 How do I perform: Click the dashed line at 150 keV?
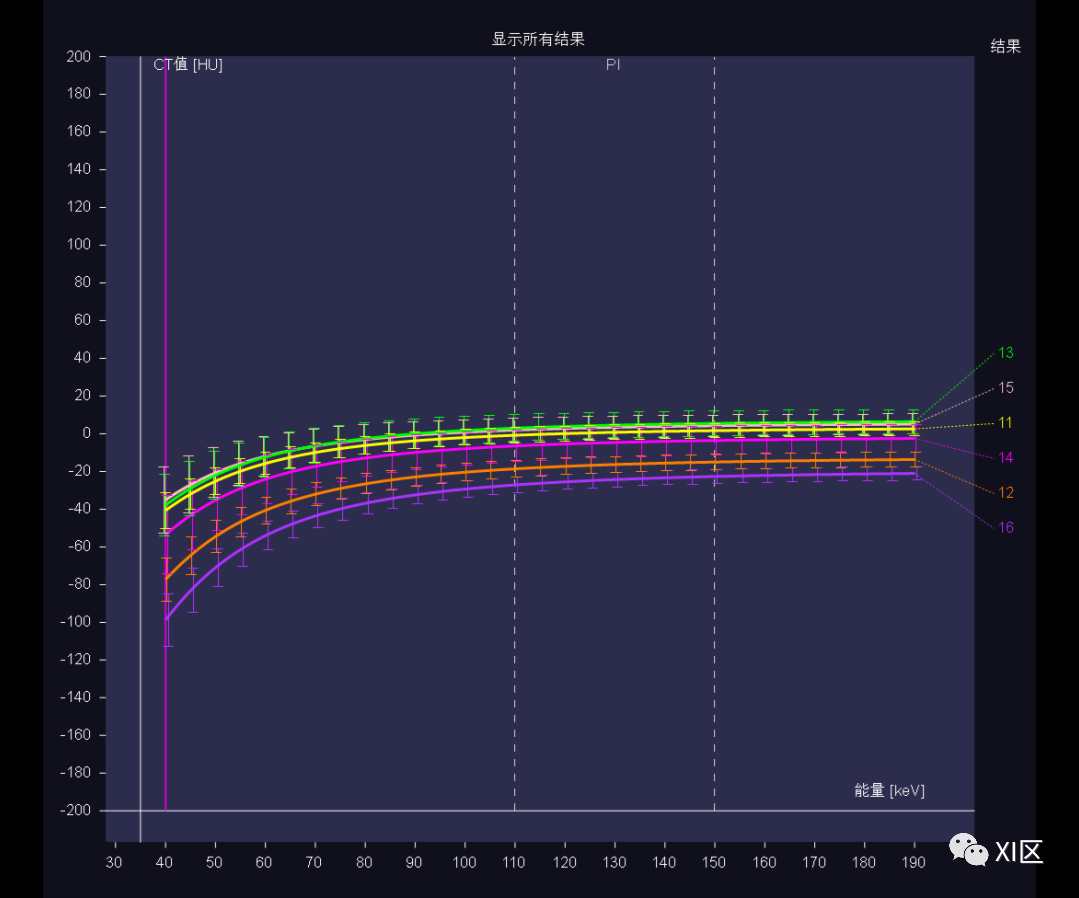[714, 434]
